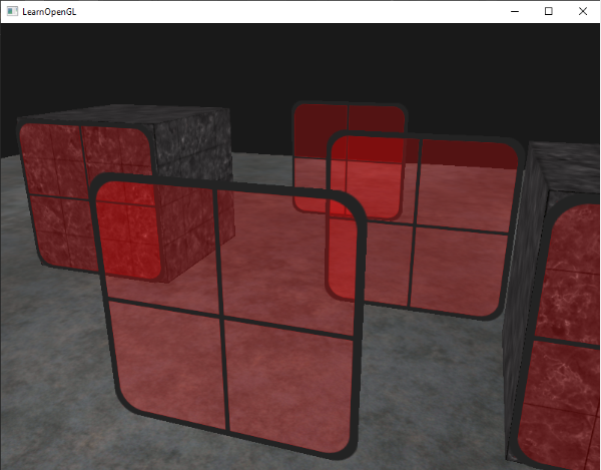Click the LearnOpenGL app icon in the title bar
Image resolution: width=601 pixels, height=470 pixels.
point(12,12)
